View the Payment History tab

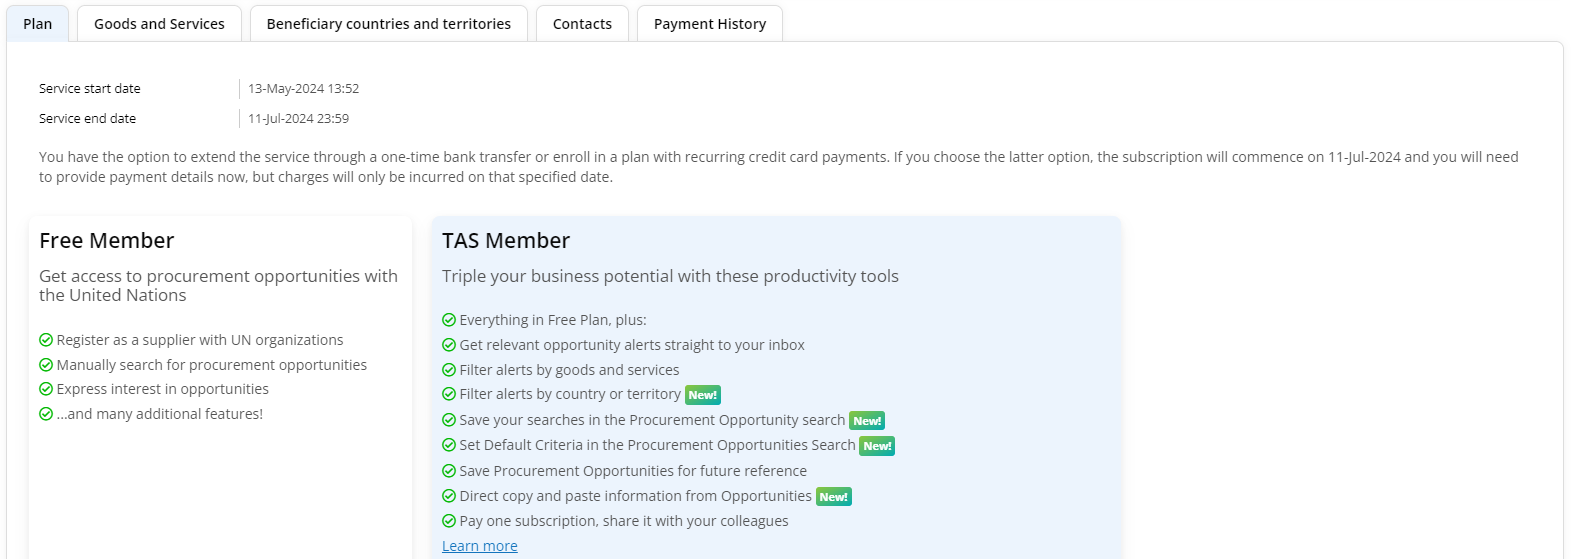(709, 24)
